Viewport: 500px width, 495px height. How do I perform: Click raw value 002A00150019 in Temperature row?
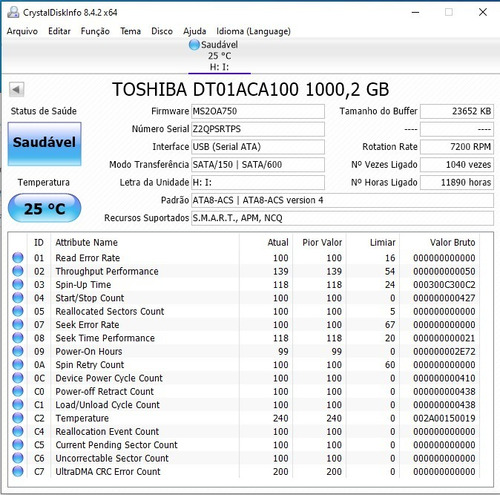(444, 418)
